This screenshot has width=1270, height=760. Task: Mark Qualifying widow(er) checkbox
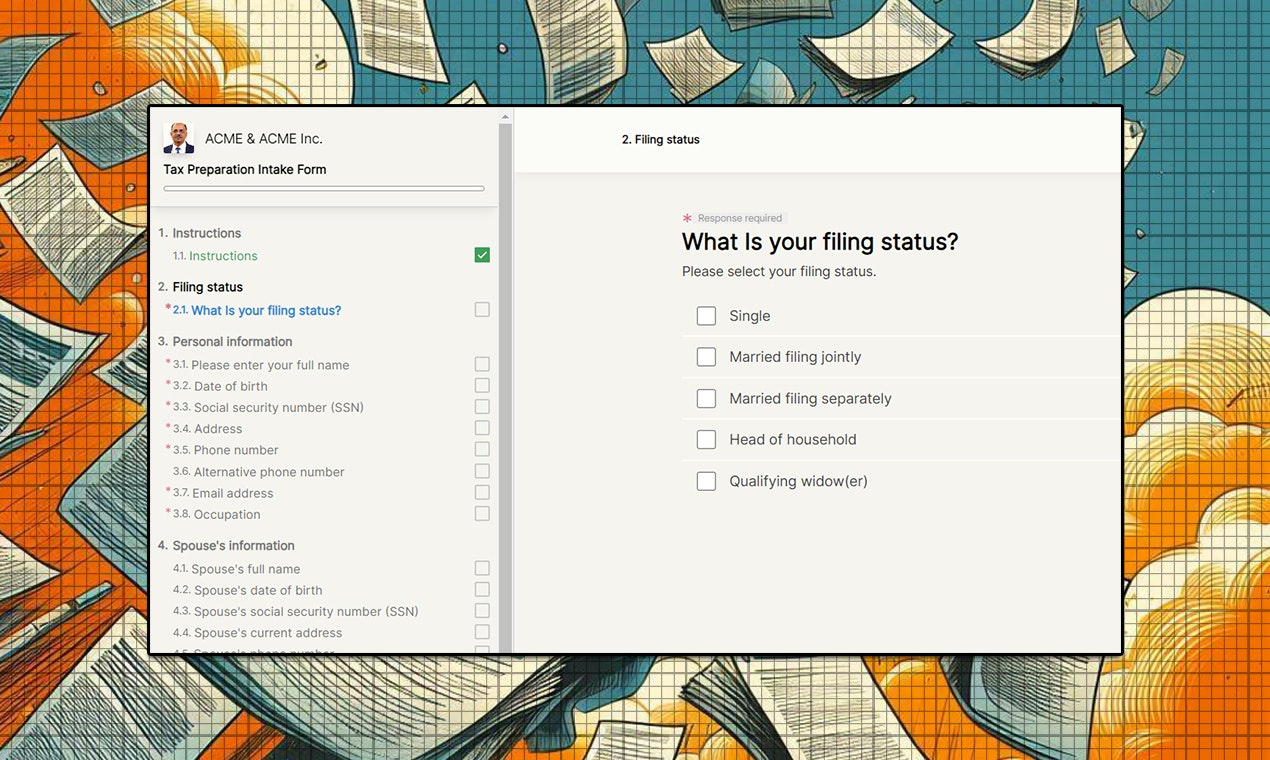tap(706, 481)
